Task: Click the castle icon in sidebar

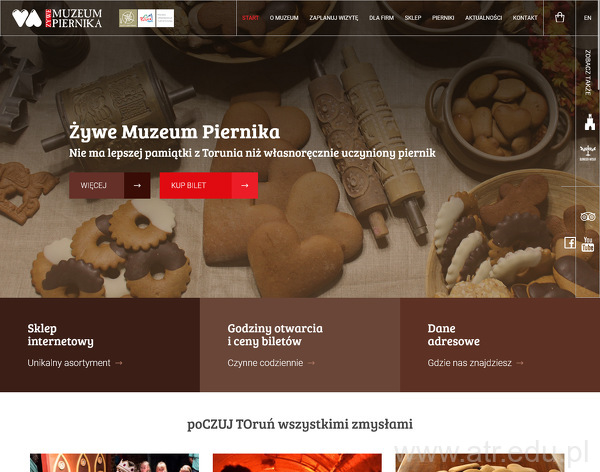Action: tap(590, 122)
